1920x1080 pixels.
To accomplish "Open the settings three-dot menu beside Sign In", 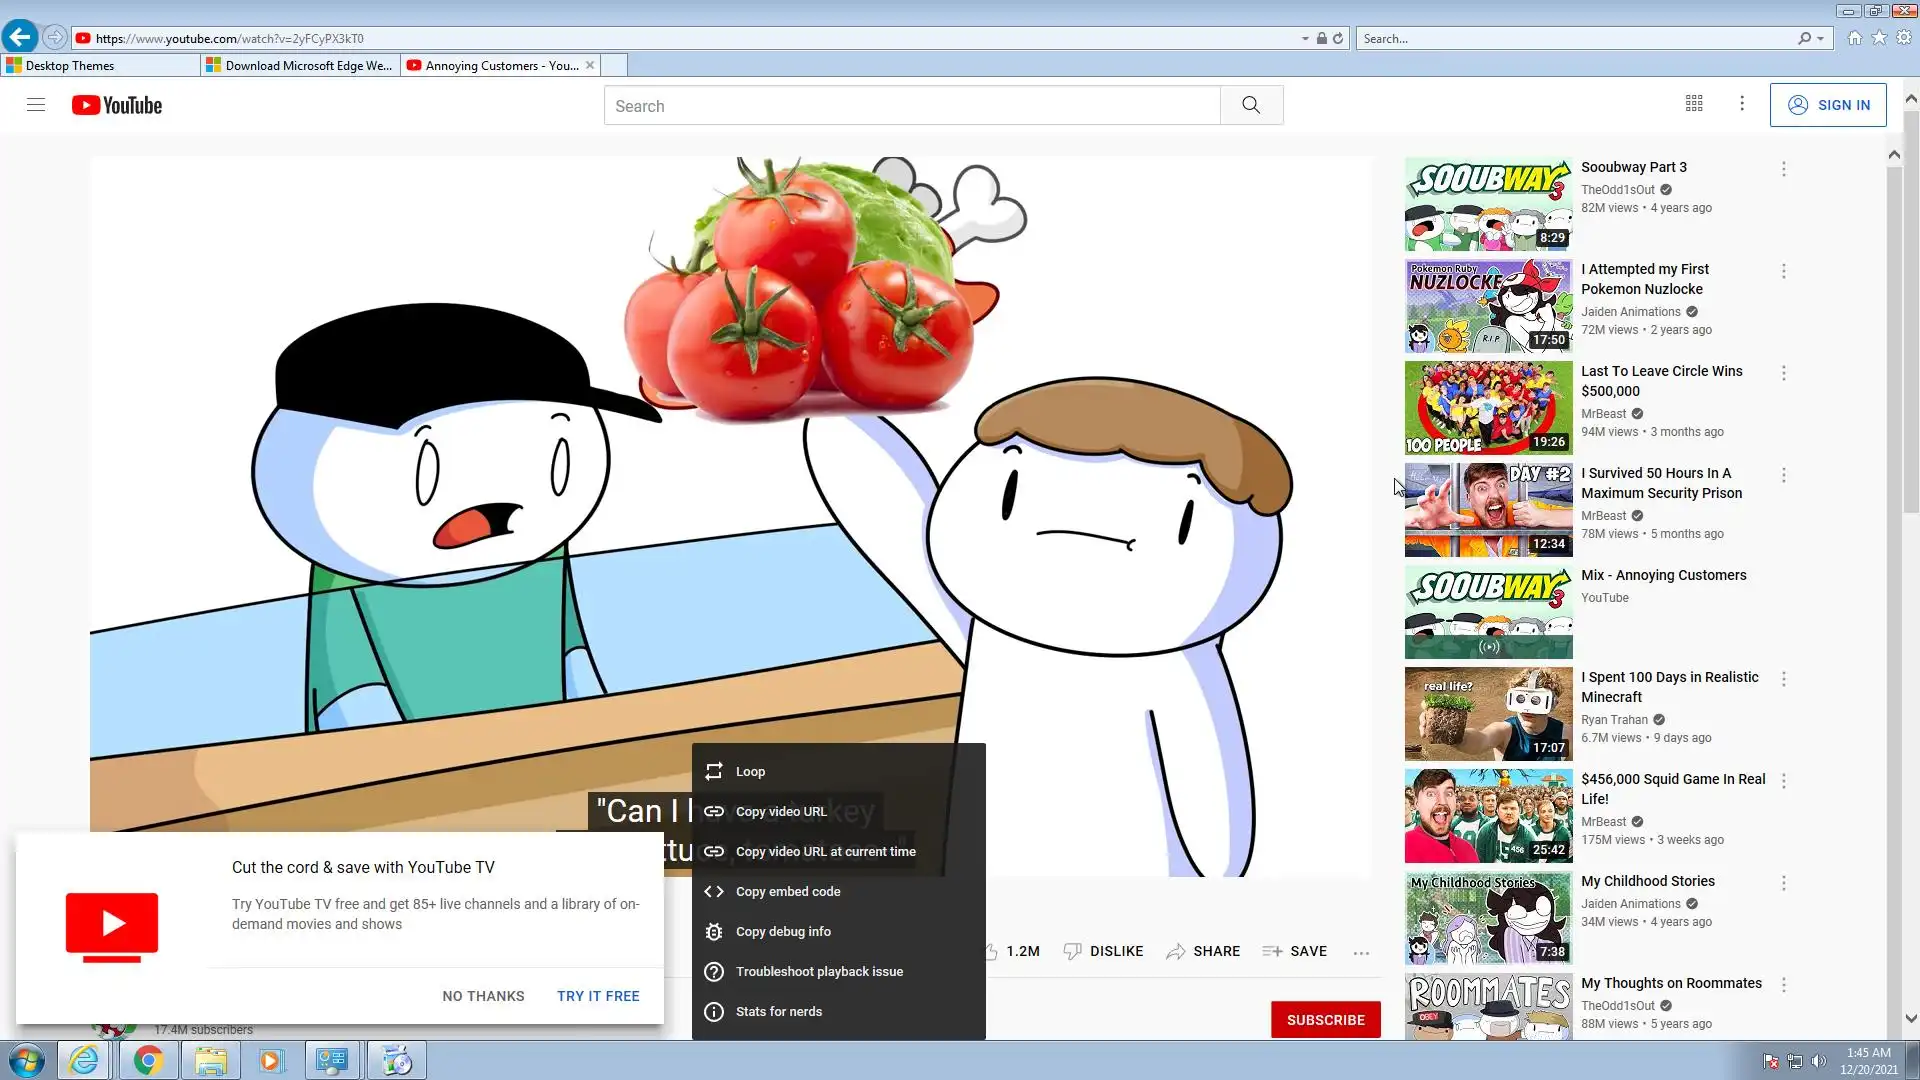I will click(x=1742, y=104).
